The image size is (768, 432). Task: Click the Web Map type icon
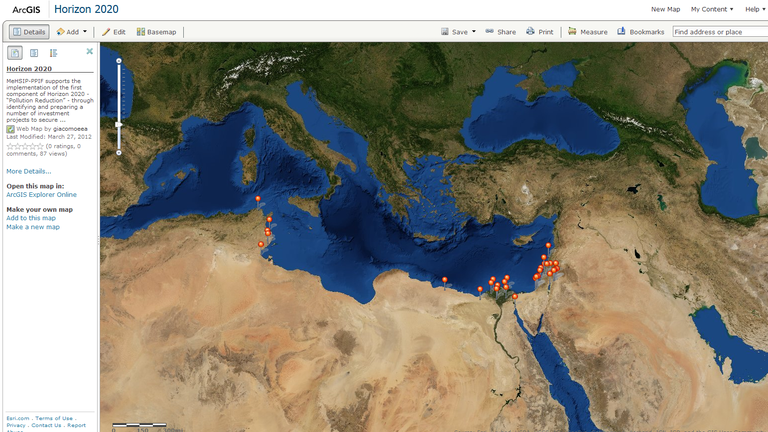tap(10, 129)
